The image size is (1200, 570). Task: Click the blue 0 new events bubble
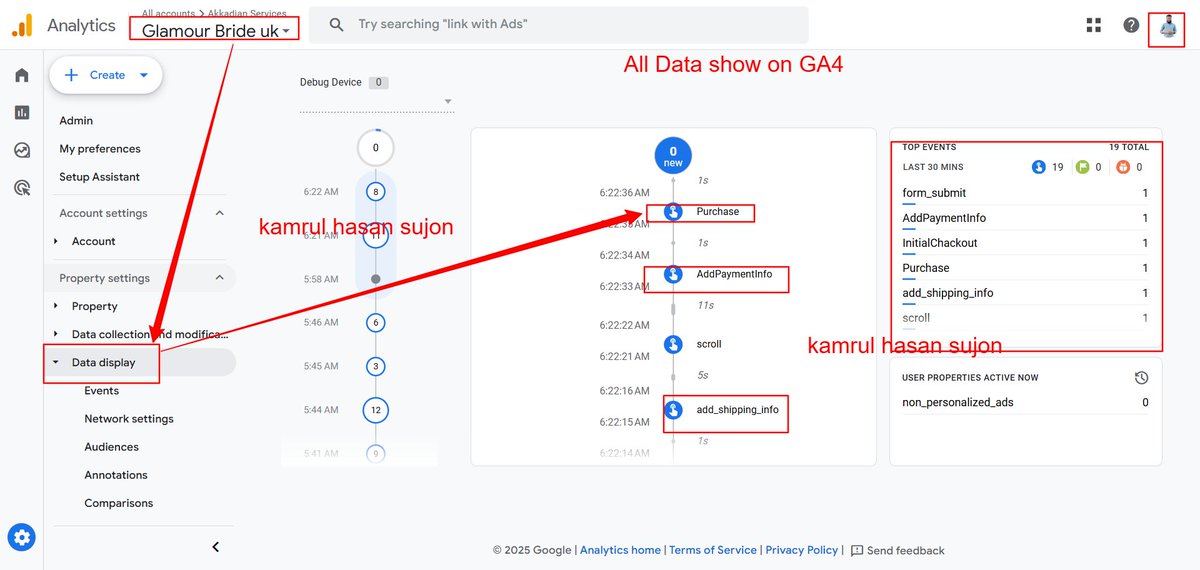pyautogui.click(x=673, y=156)
